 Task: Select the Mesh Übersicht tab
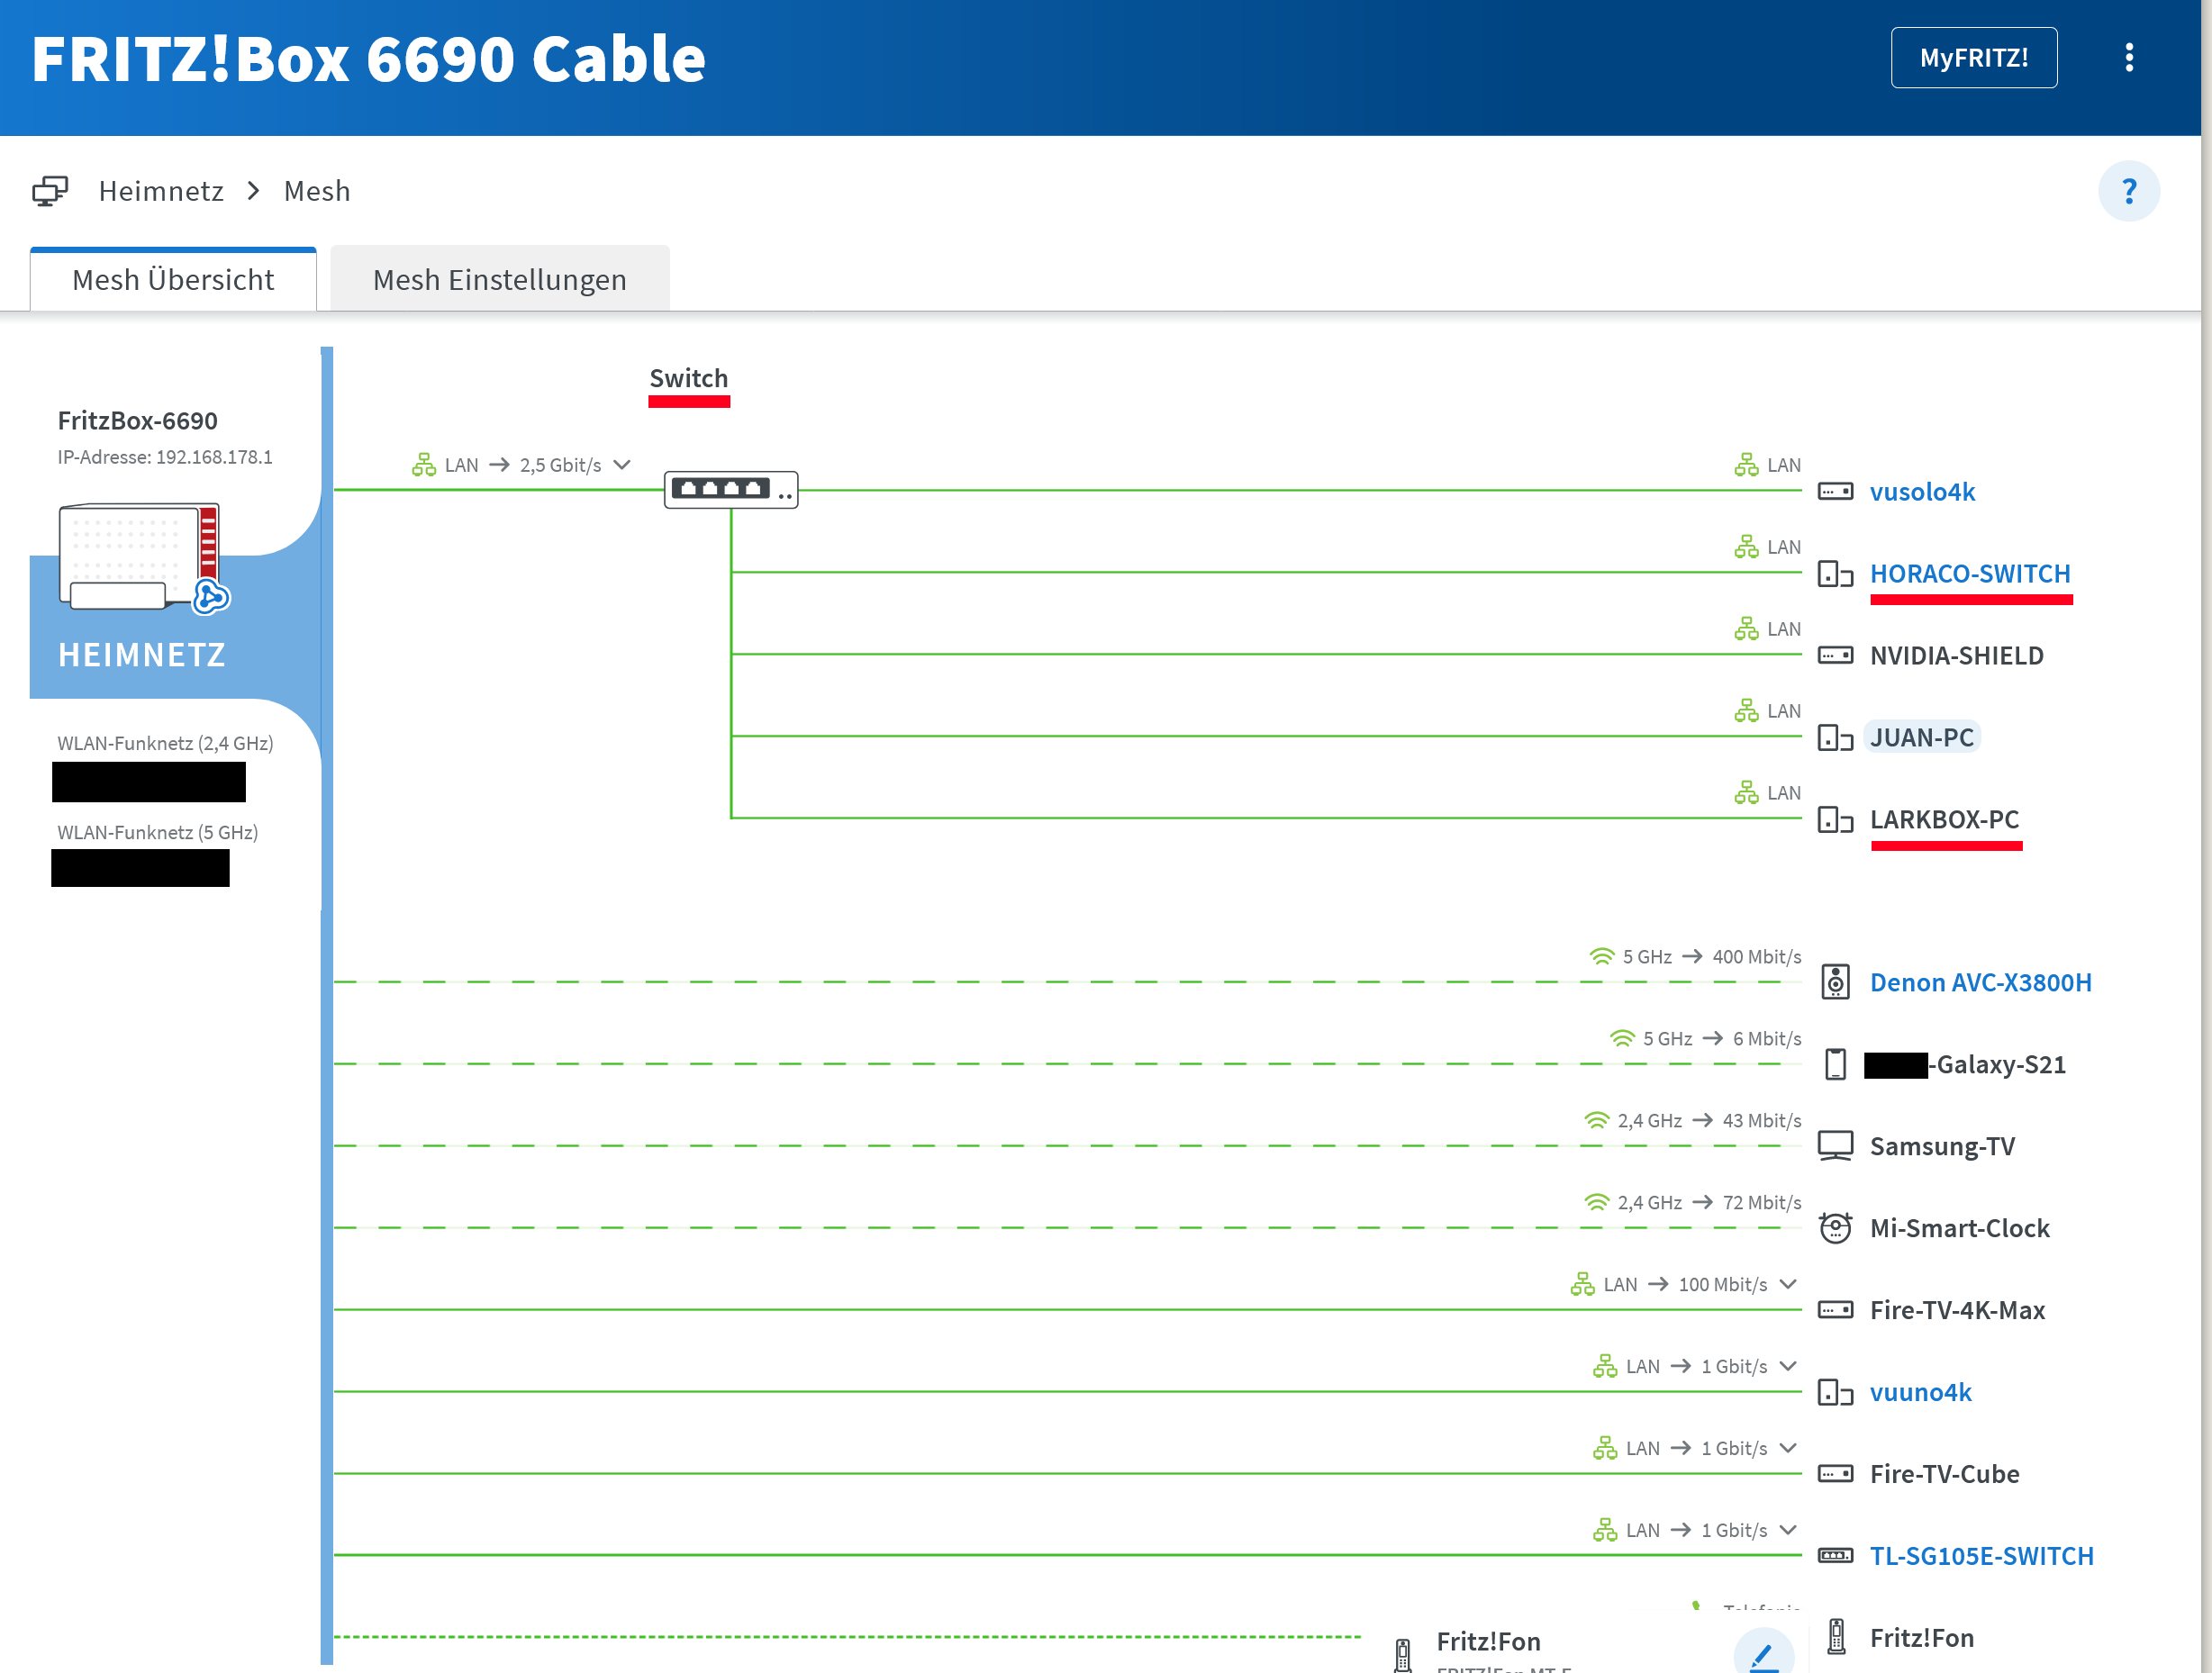pos(173,280)
